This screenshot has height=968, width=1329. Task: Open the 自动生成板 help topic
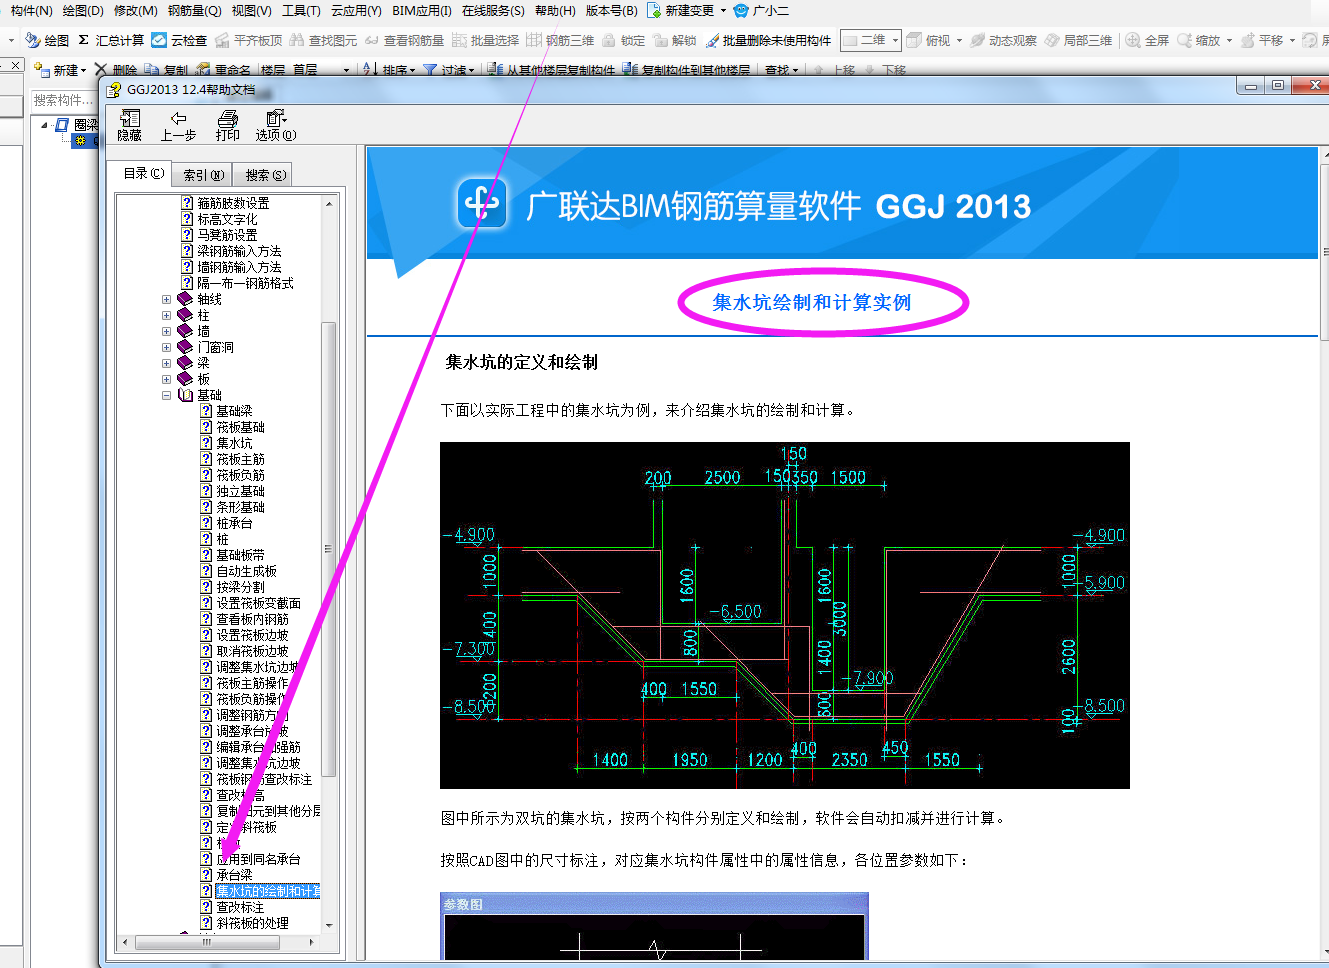tap(247, 571)
